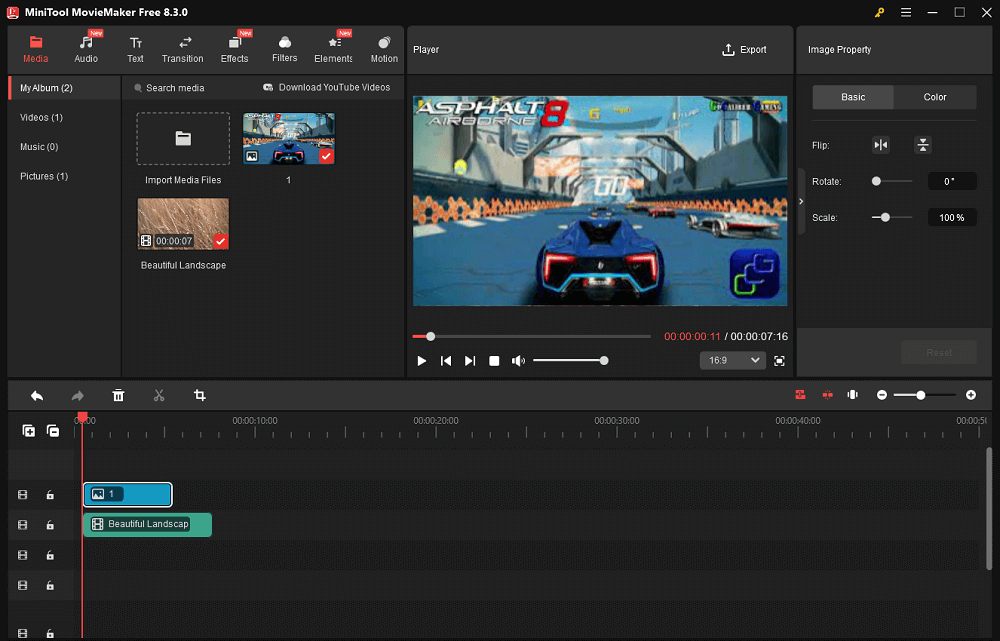Screen dimensions: 1000x641
Task: Open the Elements tab
Action: click(x=333, y=49)
